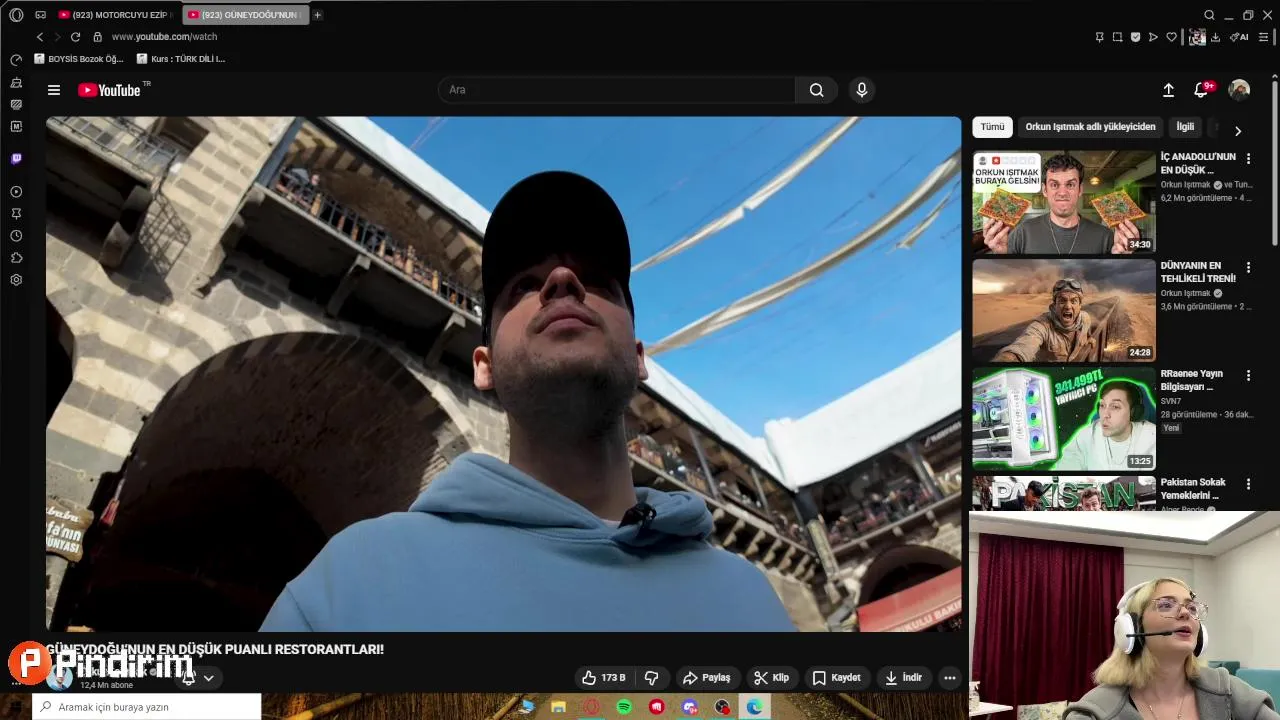Open the easy setup sliders icon
This screenshot has height=720, width=1280.
pos(1264,37)
